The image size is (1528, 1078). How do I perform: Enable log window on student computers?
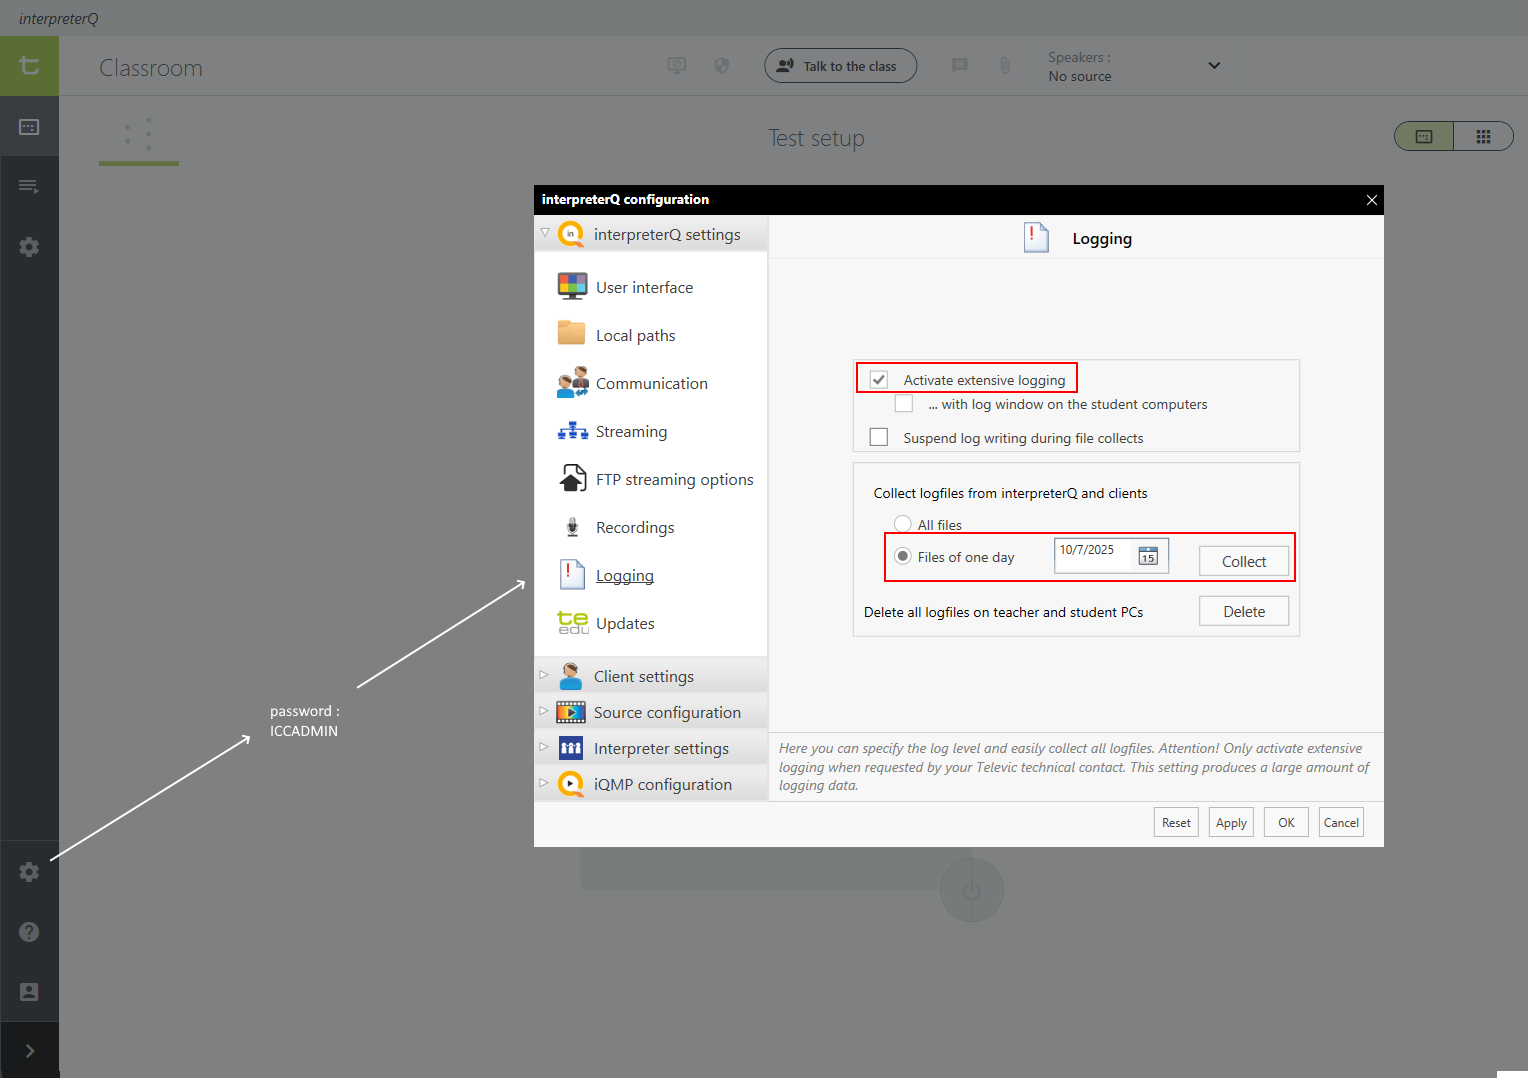click(904, 403)
